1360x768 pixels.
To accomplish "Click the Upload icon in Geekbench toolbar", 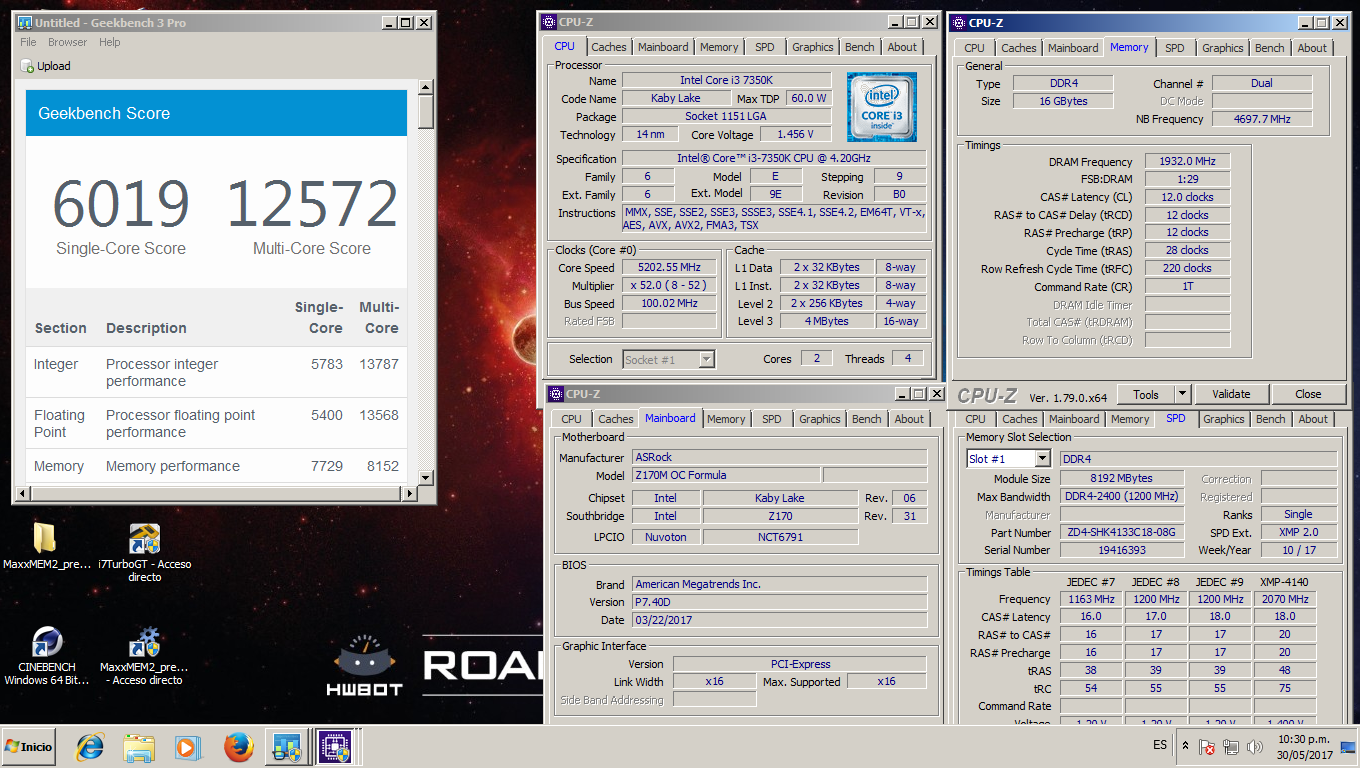I will 27,66.
